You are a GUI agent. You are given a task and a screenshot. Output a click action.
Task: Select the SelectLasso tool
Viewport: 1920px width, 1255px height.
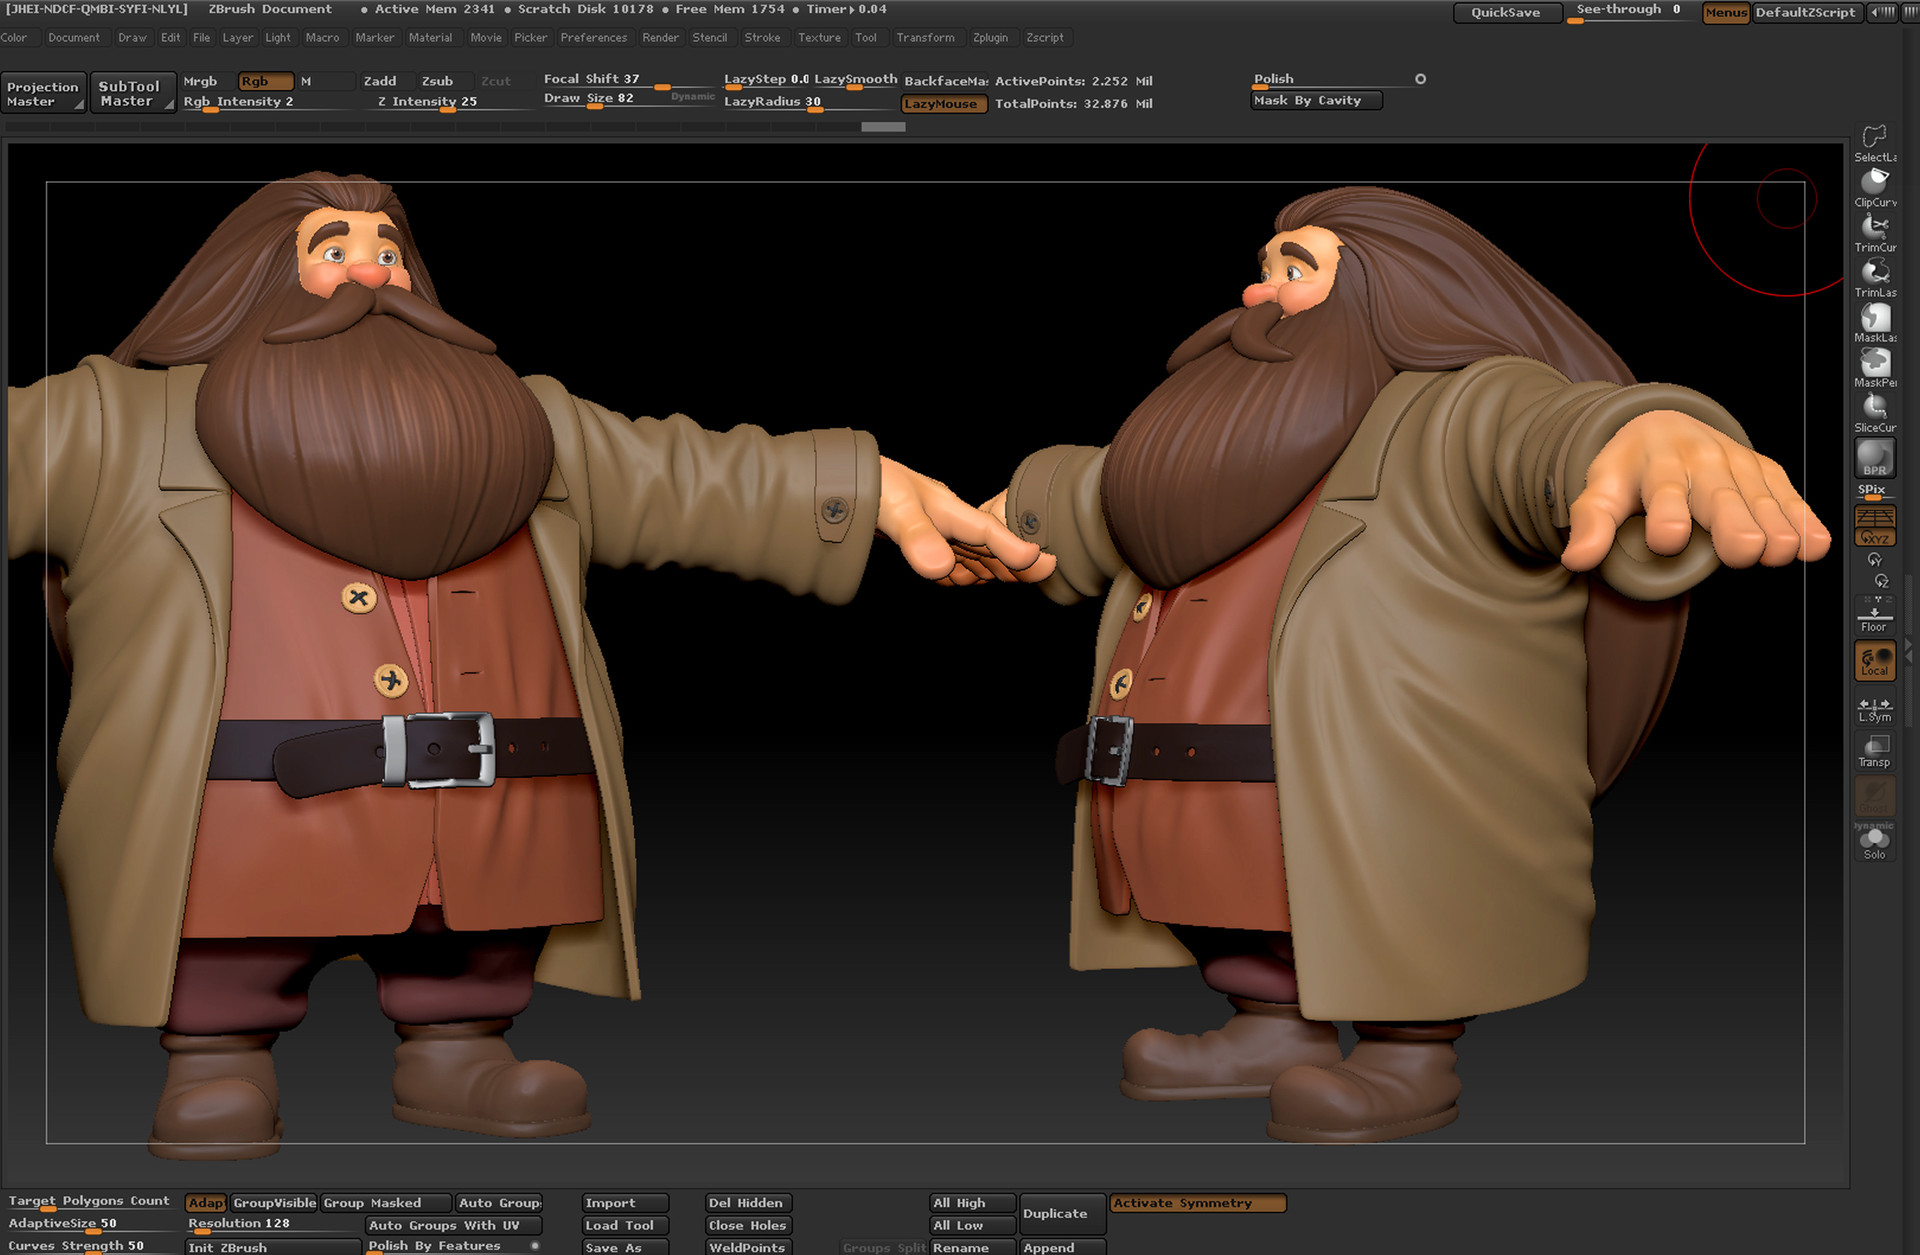pos(1873,137)
